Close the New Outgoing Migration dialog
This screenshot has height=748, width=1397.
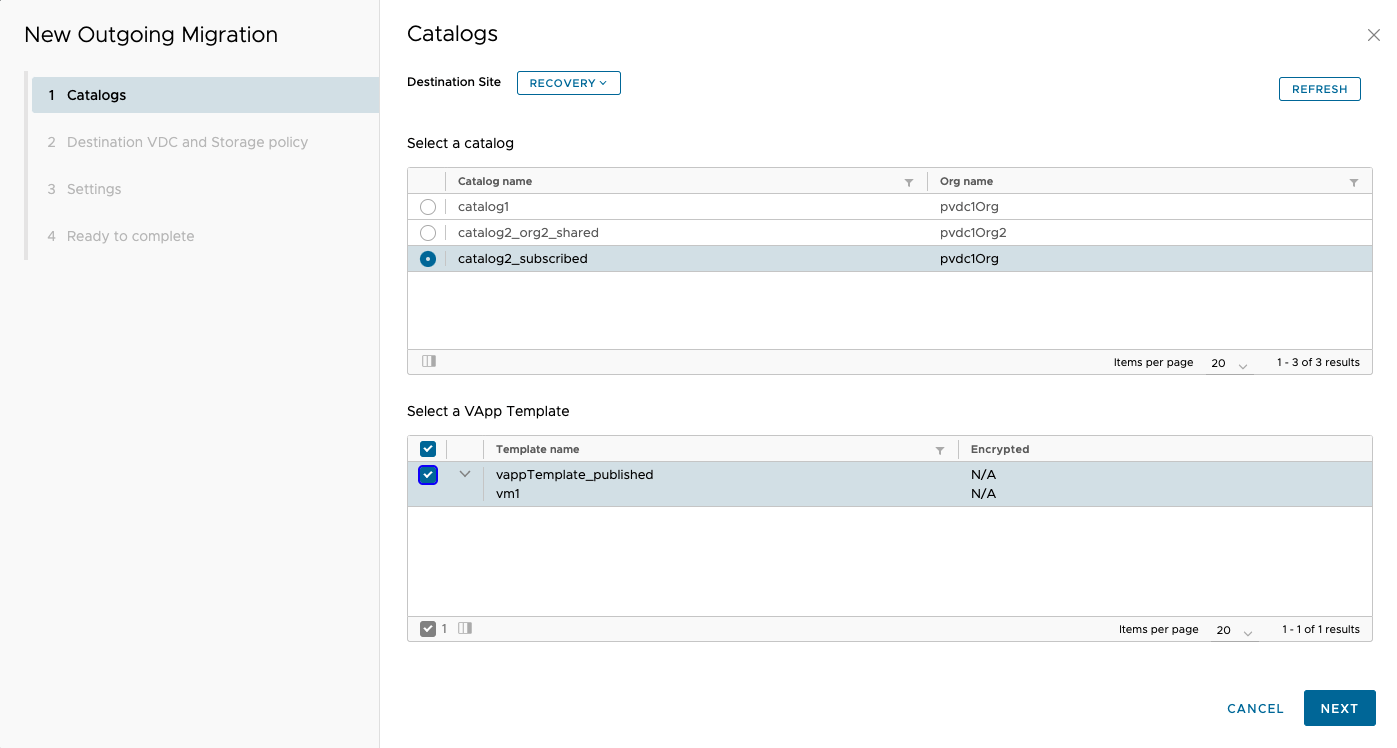pyautogui.click(x=1373, y=35)
